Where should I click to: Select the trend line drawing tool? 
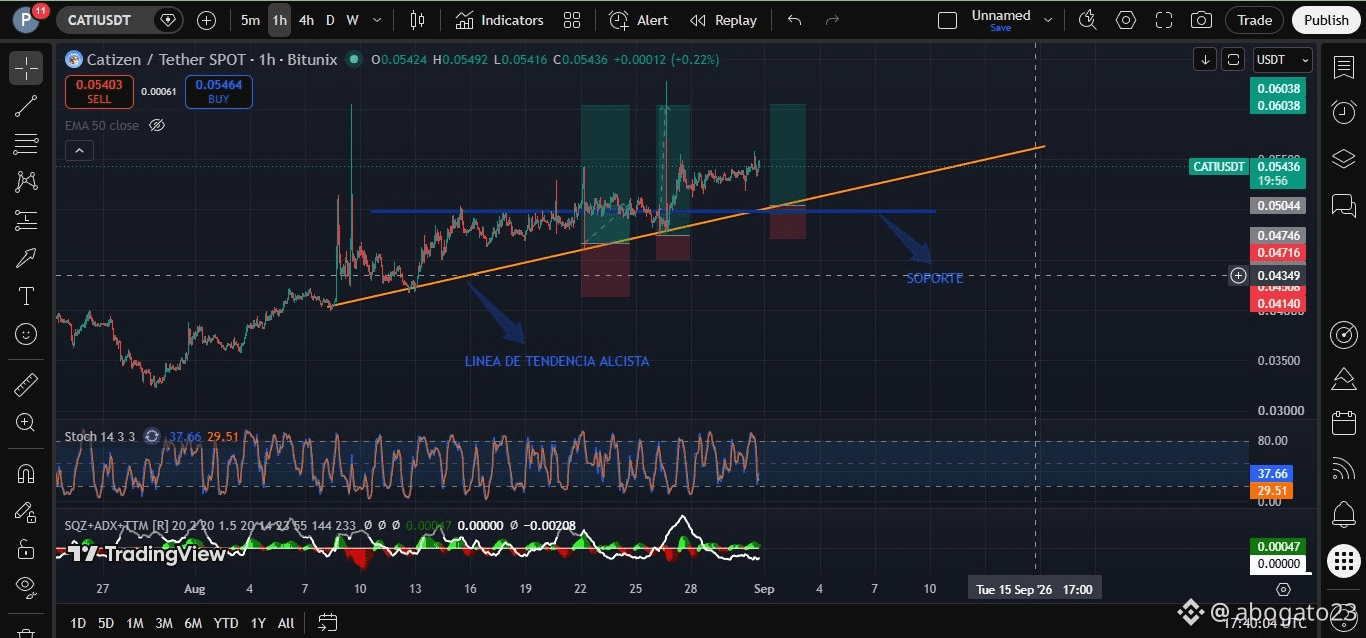tap(26, 106)
